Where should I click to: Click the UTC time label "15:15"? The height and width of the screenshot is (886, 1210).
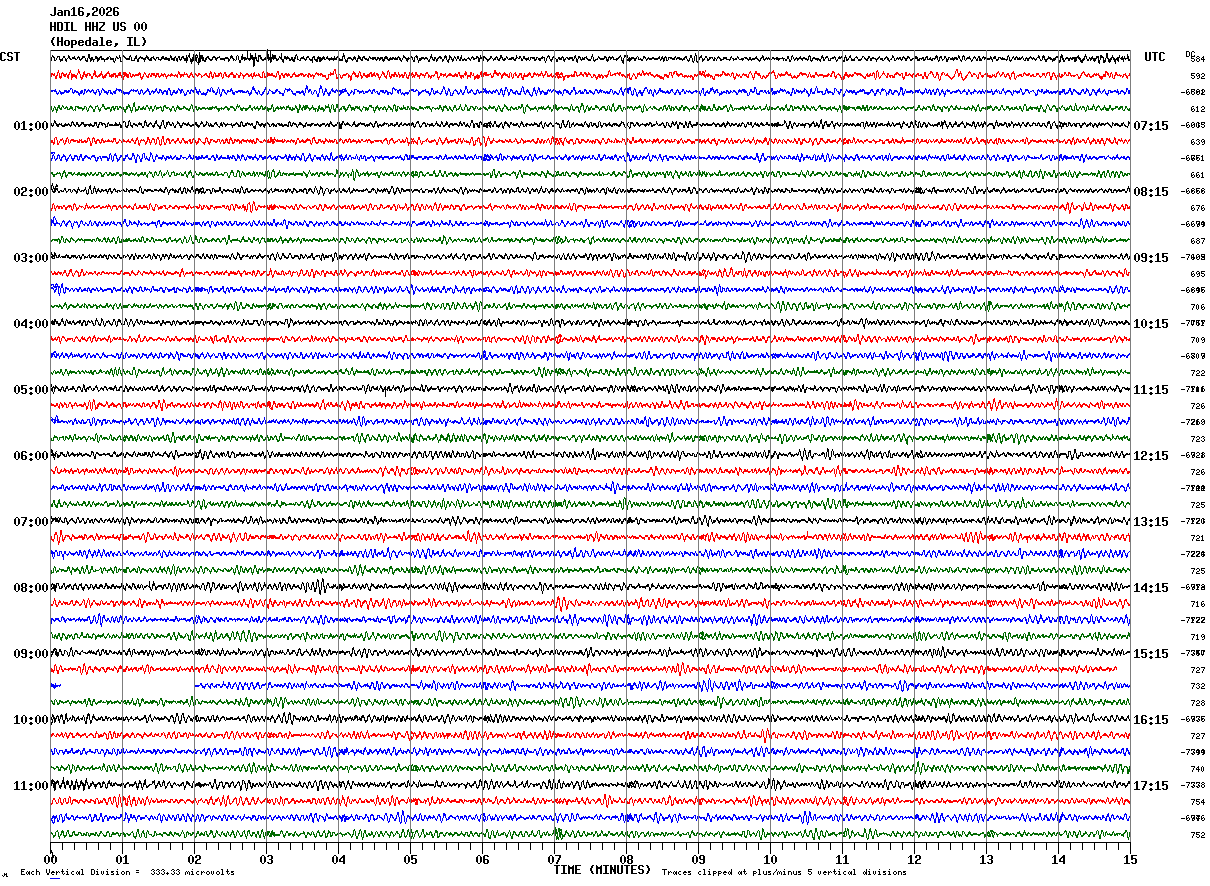point(1151,654)
